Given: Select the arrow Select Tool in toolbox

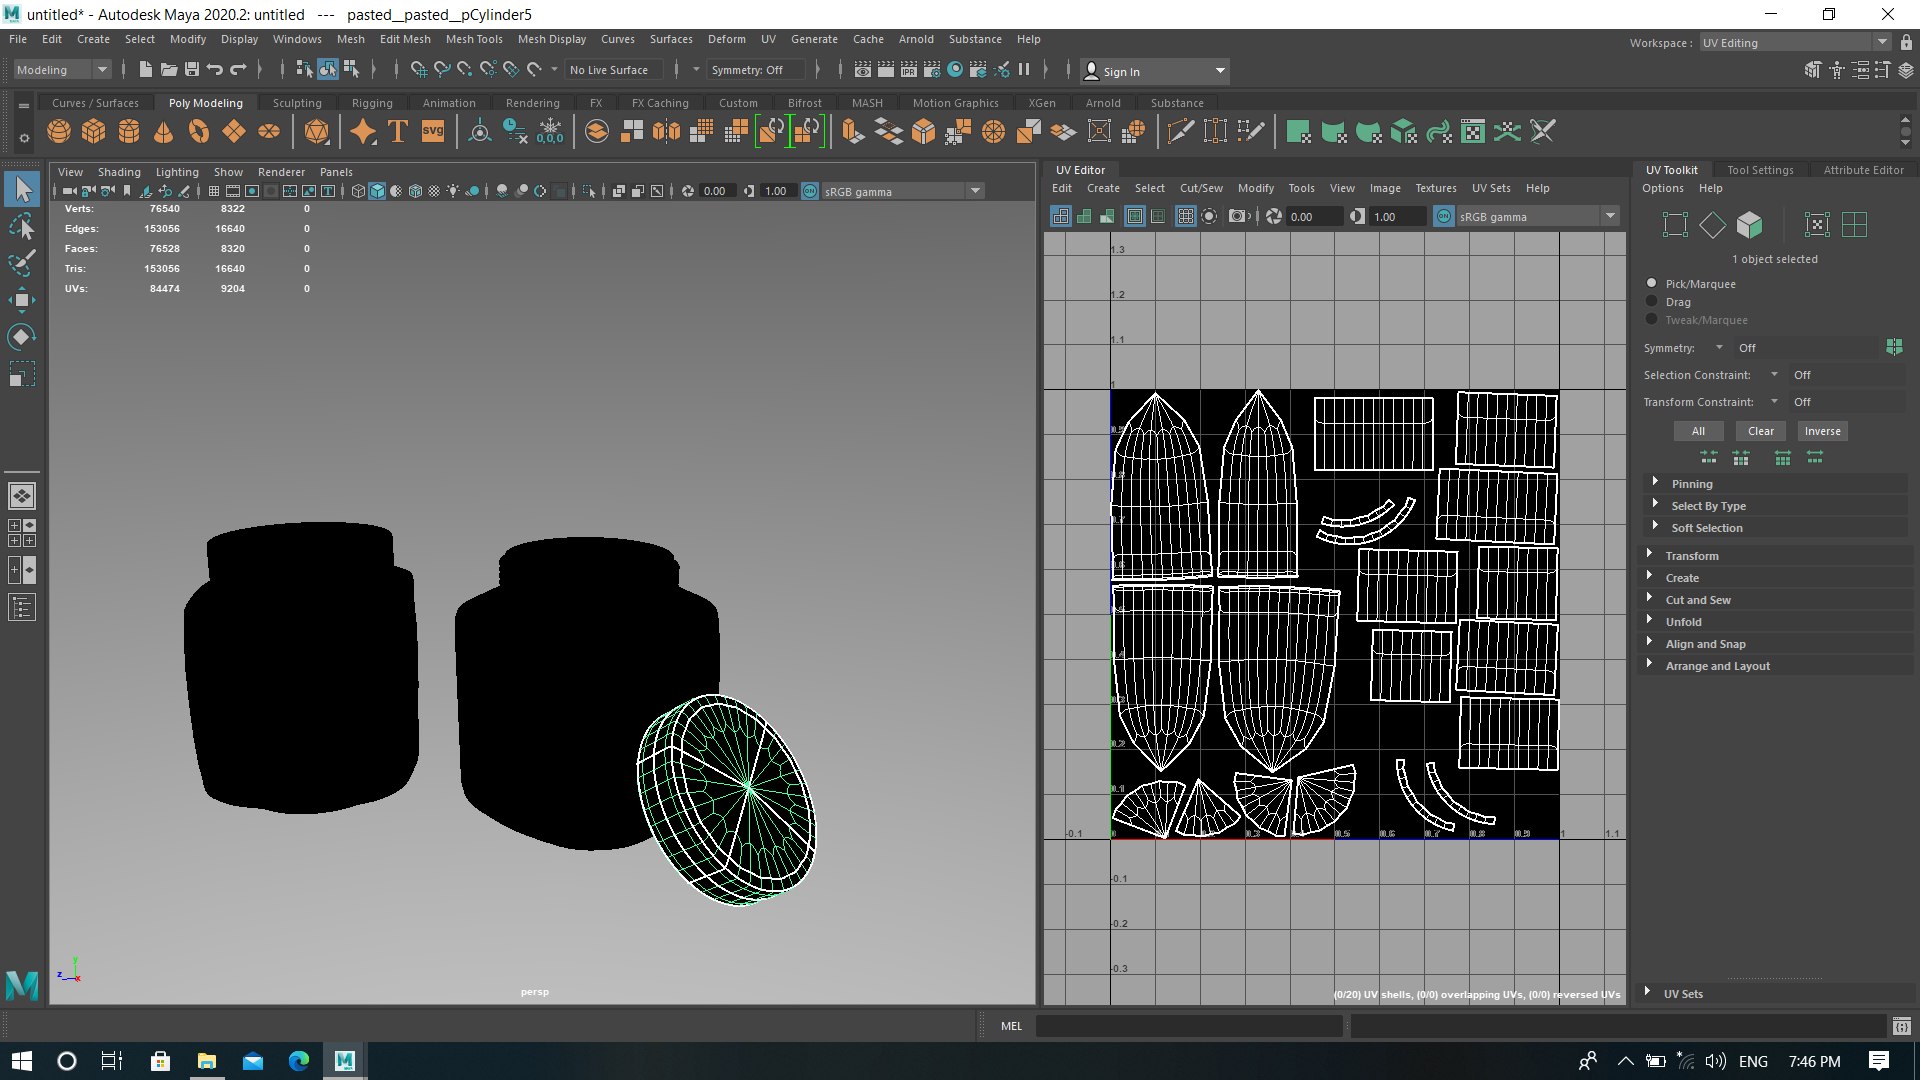Looking at the screenshot, I should coord(22,189).
